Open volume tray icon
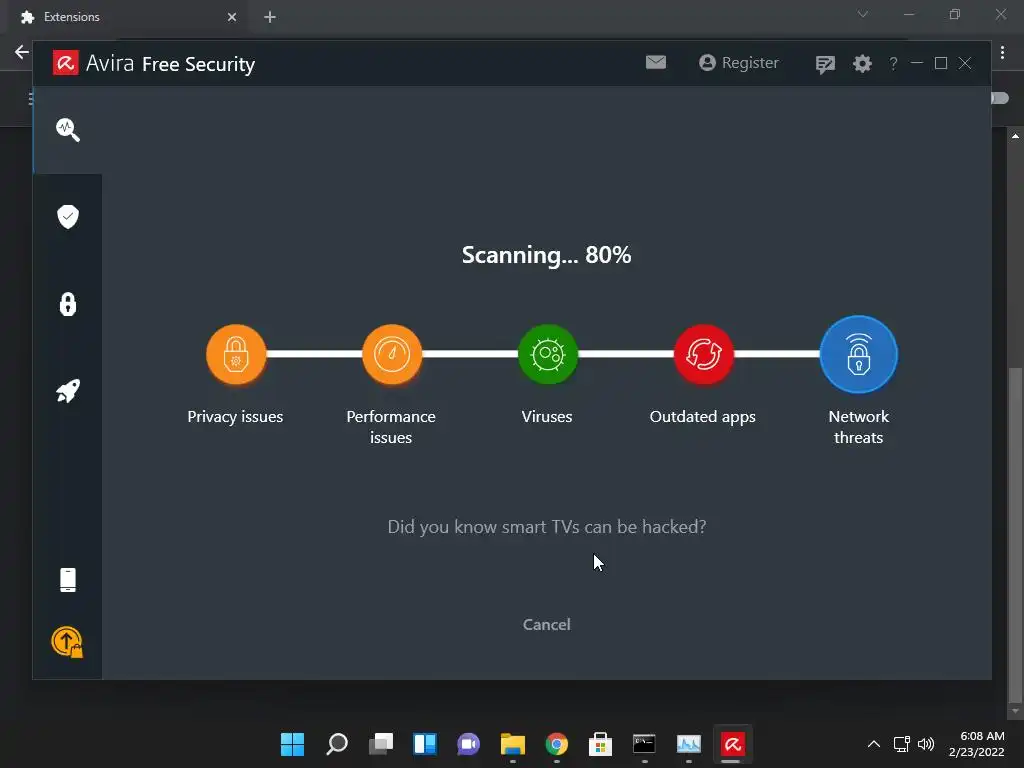 coord(926,744)
